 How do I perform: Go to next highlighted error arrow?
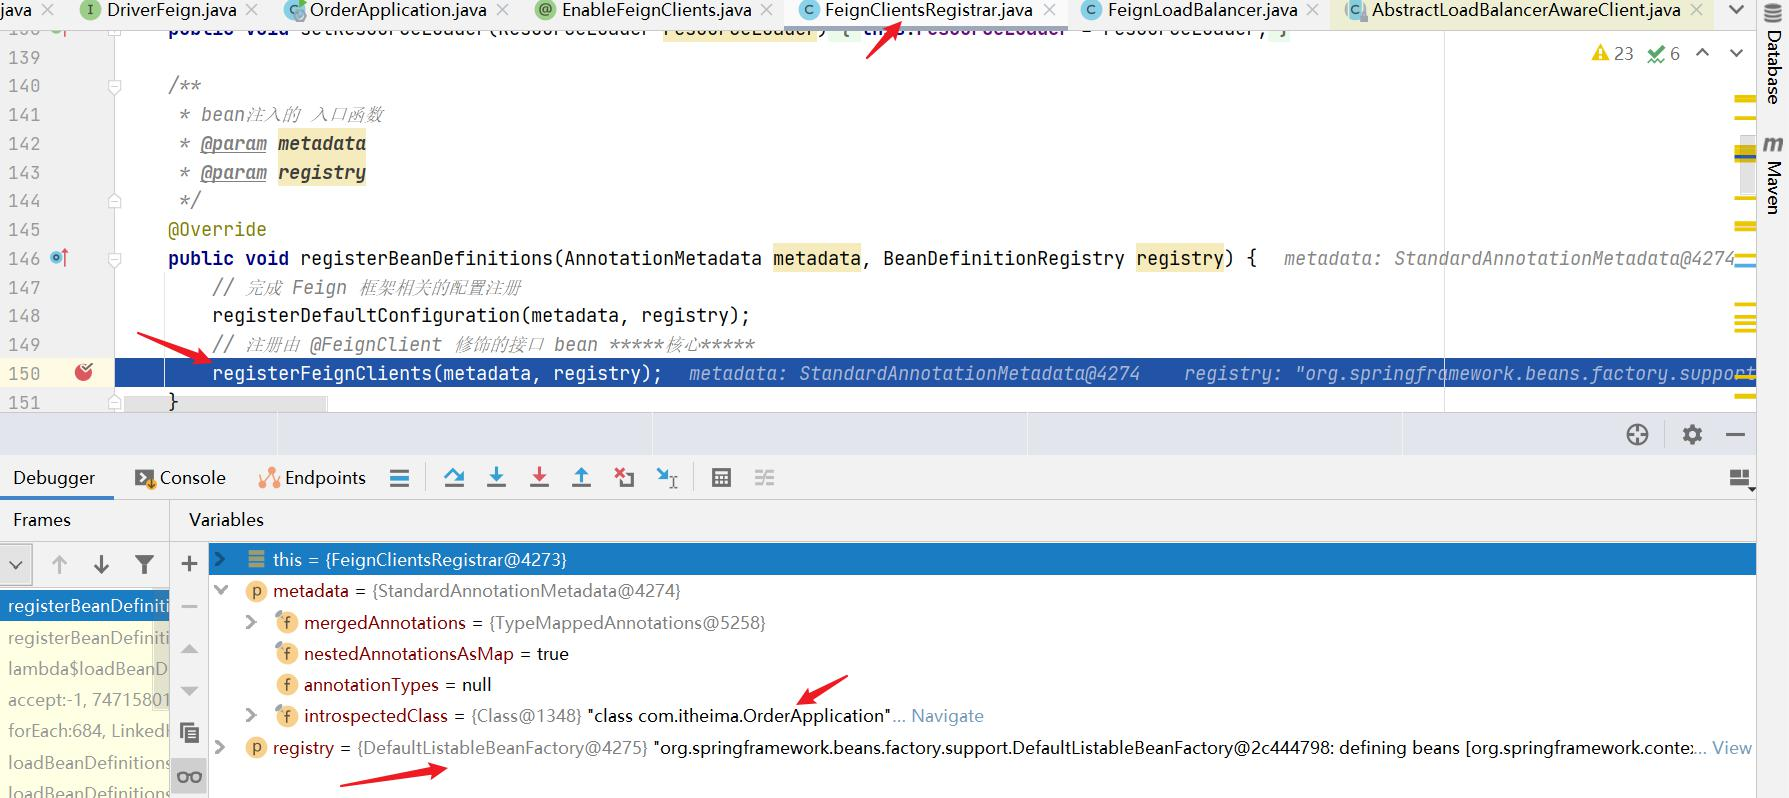1737,53
